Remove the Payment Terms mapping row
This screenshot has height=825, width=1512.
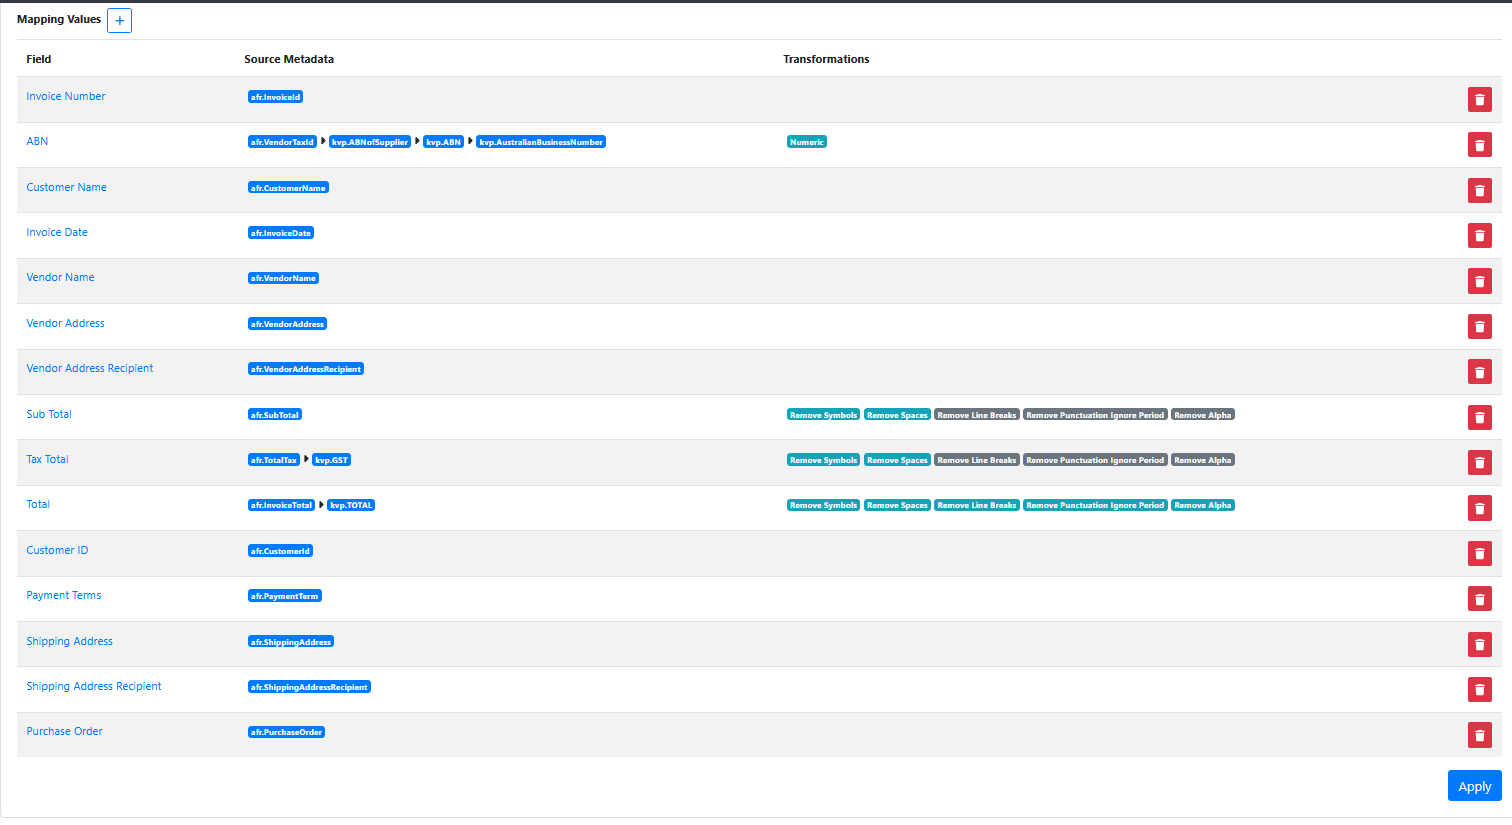click(x=1479, y=599)
